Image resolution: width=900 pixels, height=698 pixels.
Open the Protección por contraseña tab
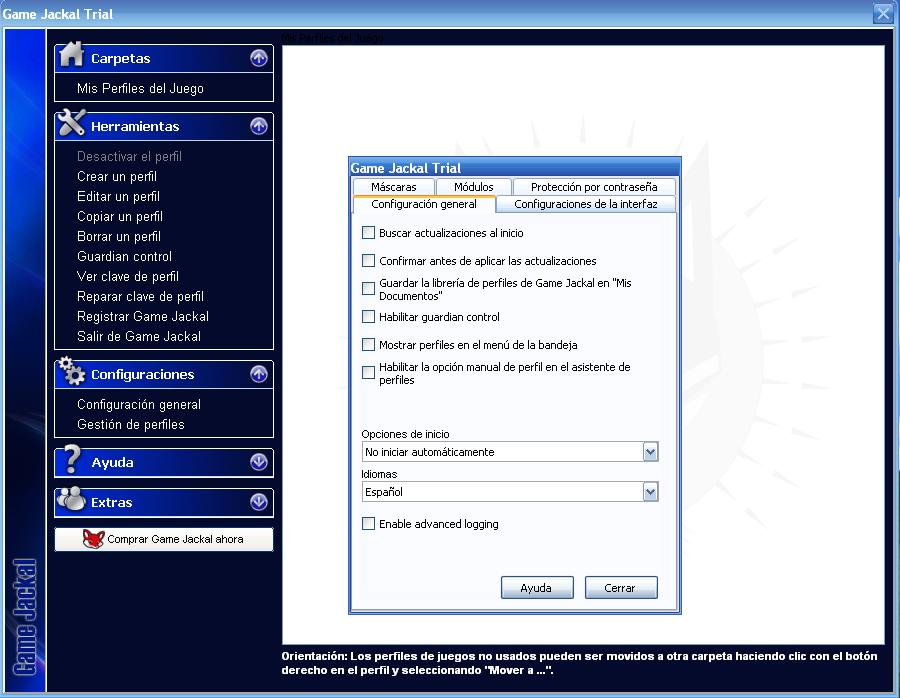(594, 187)
